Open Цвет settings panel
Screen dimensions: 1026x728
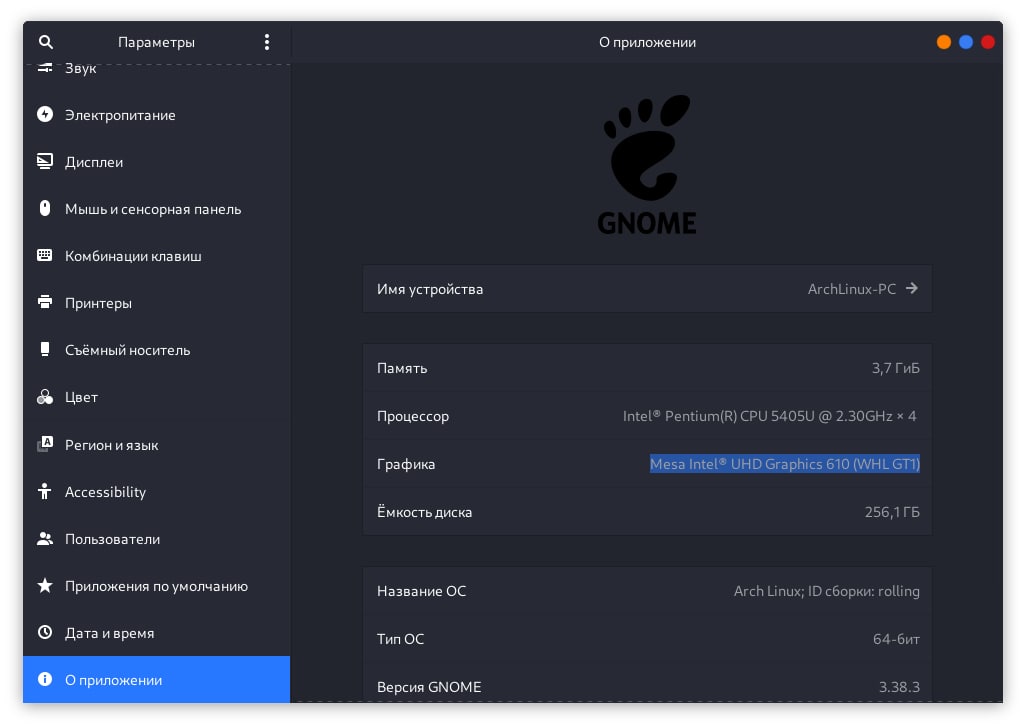click(x=156, y=397)
